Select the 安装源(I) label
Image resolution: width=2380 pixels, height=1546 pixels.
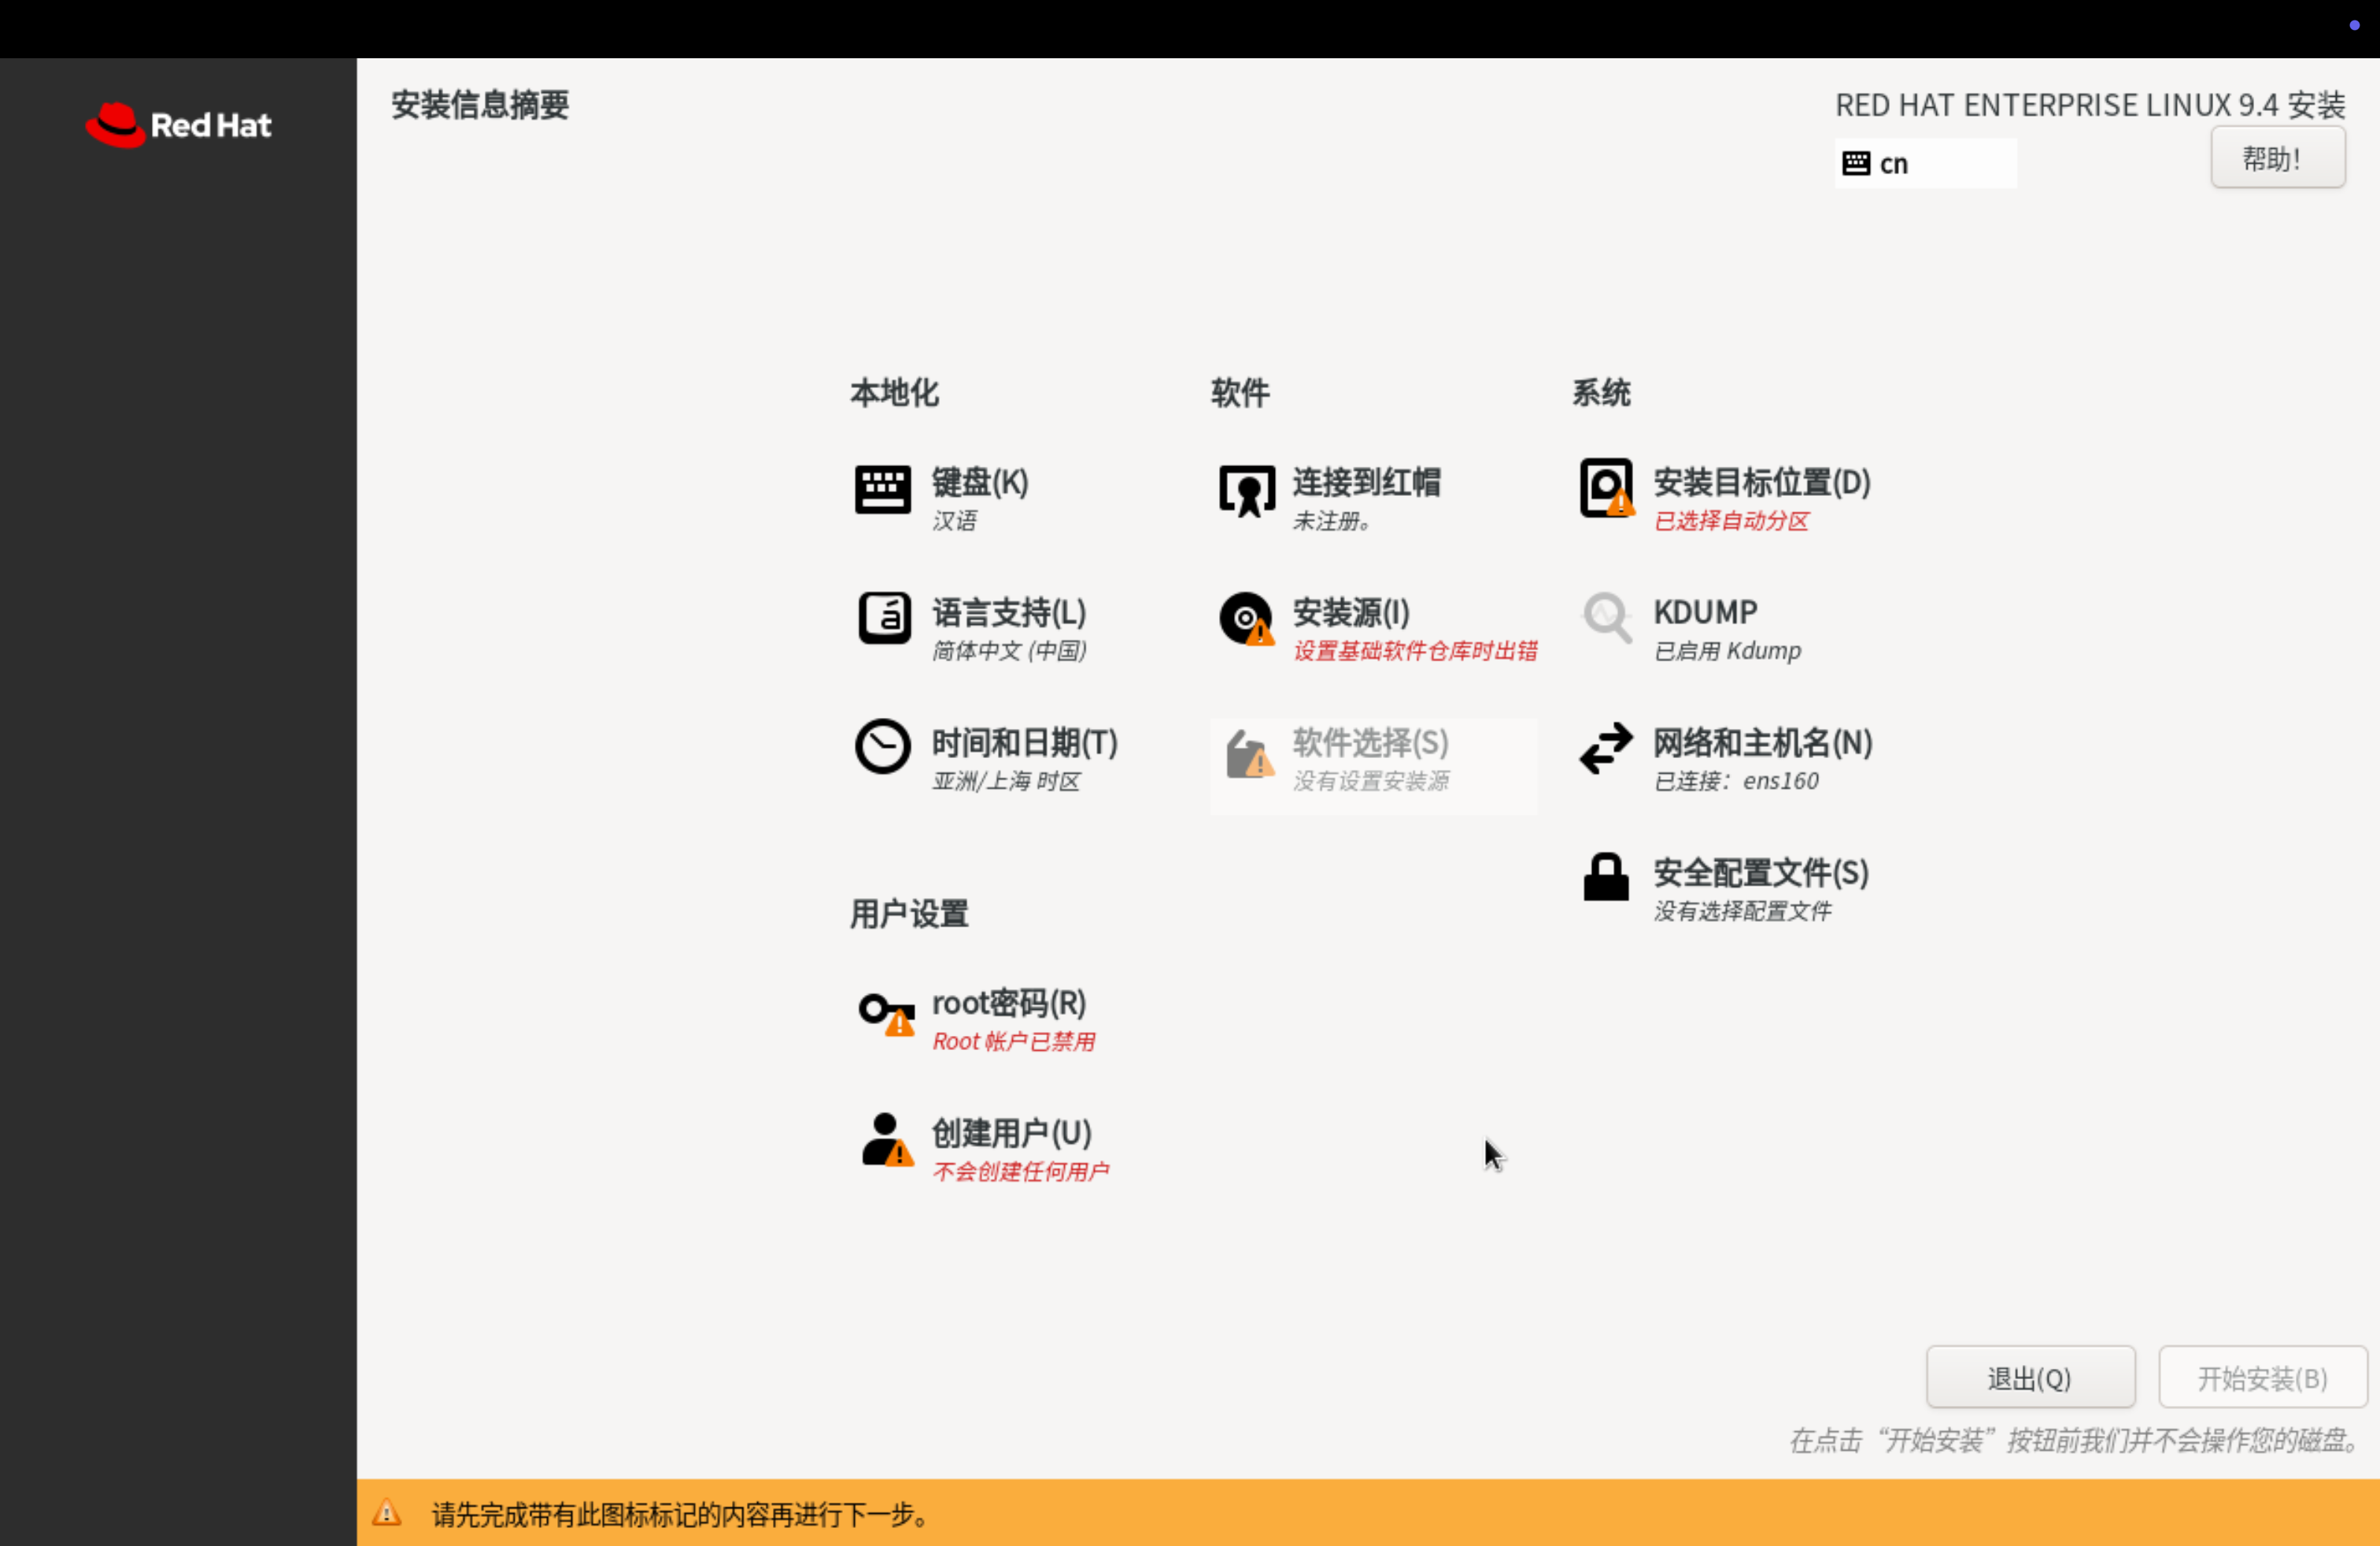pos(1351,612)
